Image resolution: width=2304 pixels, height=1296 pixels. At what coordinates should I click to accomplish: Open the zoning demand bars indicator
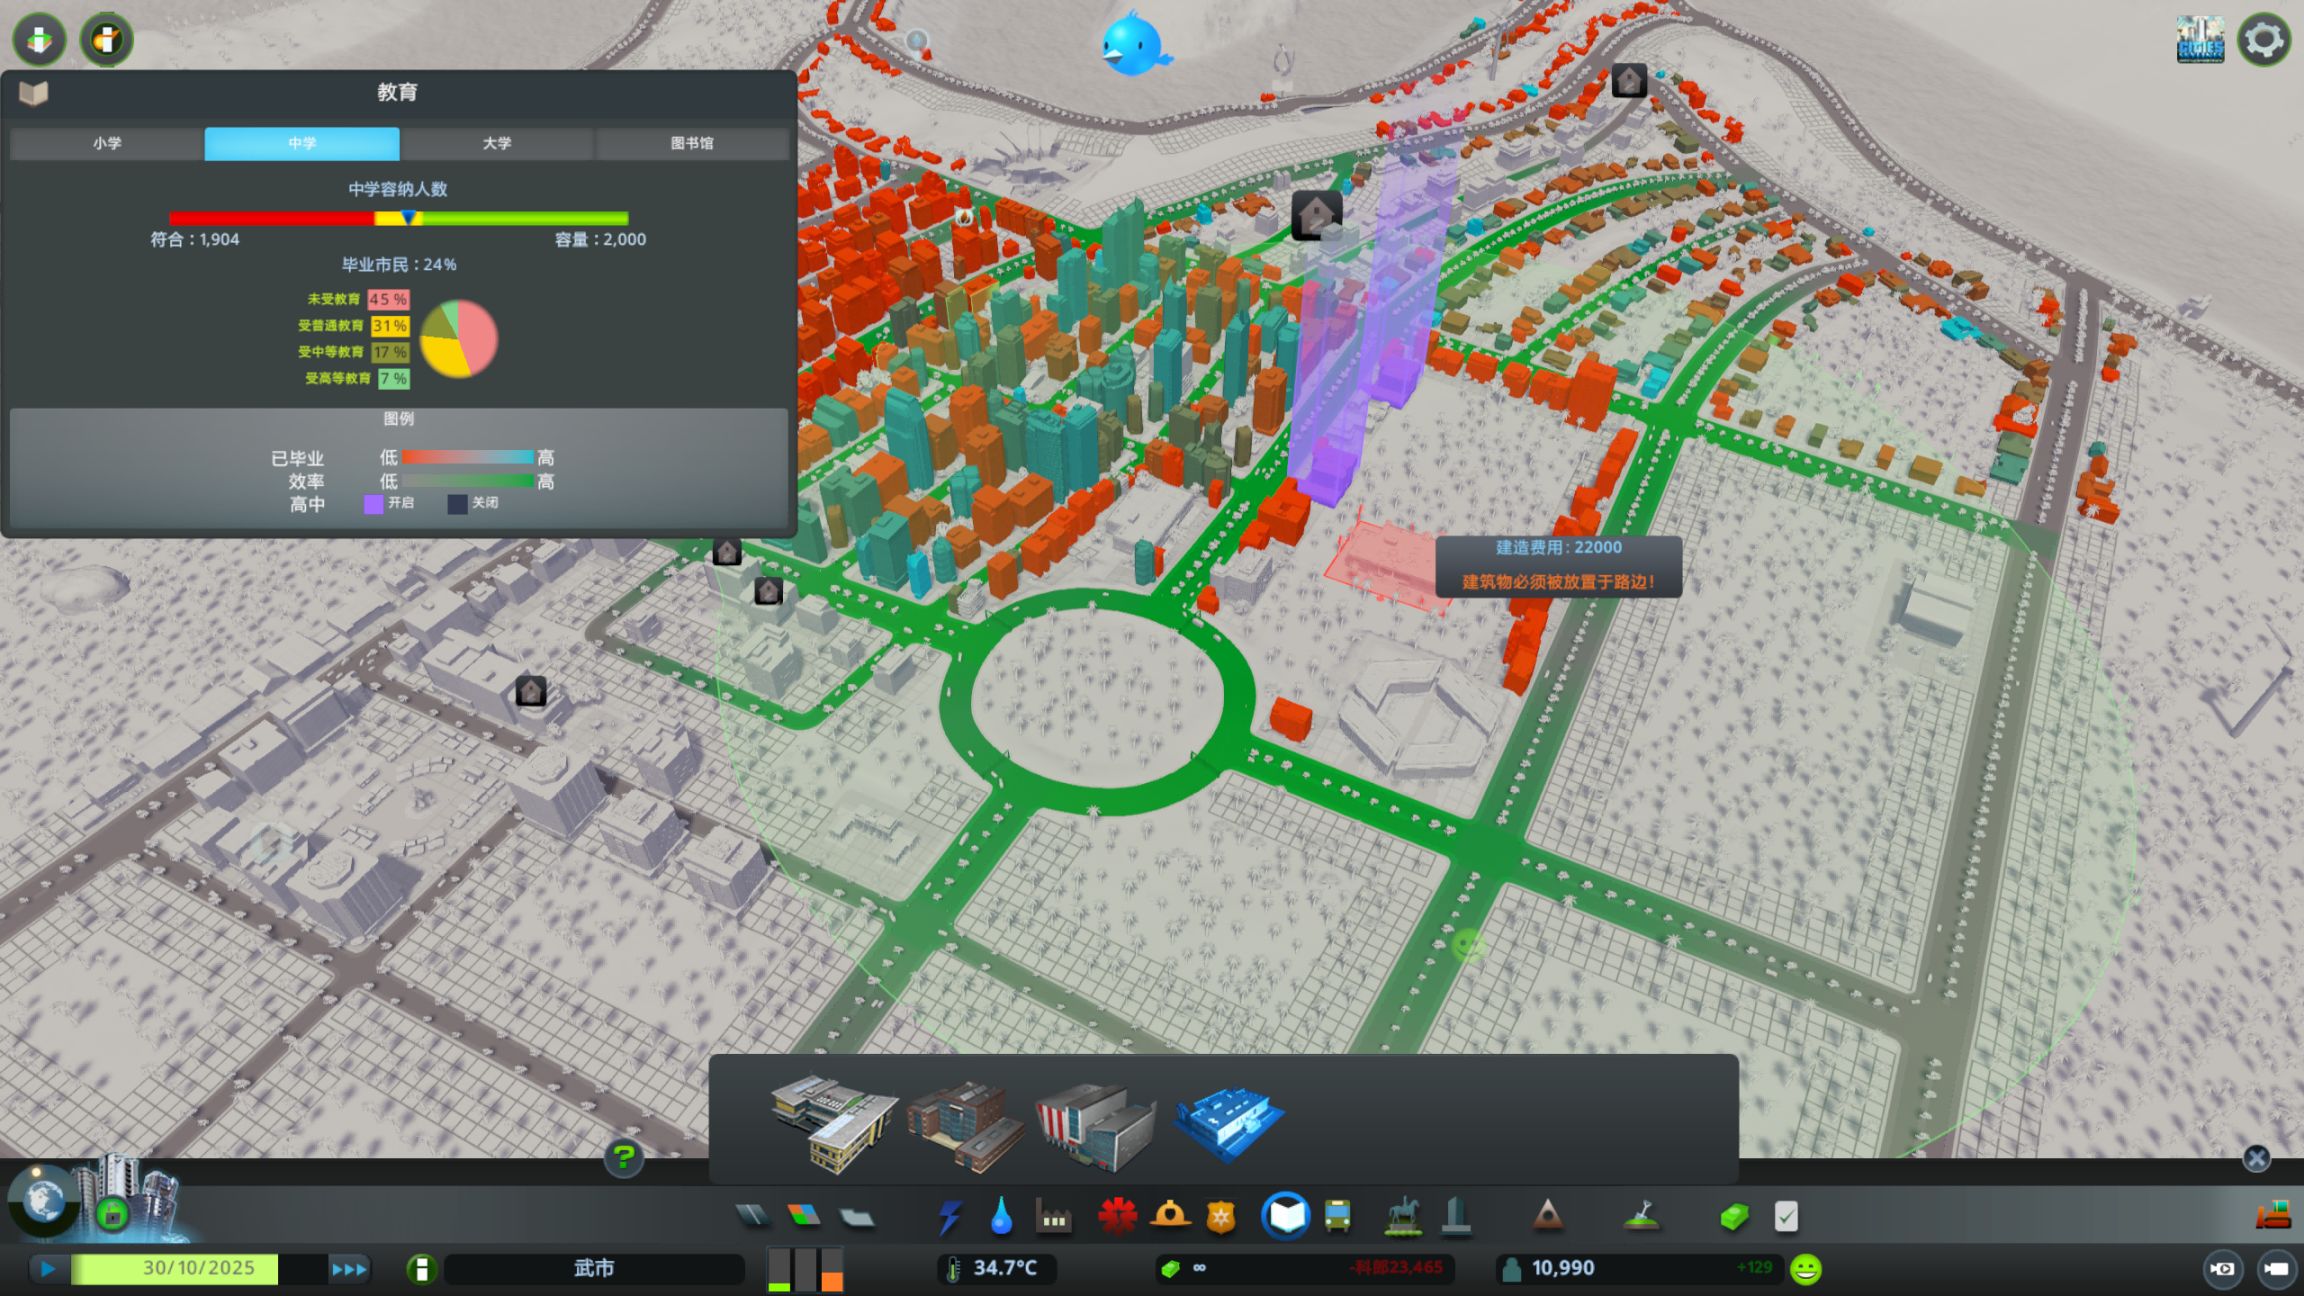(805, 1269)
